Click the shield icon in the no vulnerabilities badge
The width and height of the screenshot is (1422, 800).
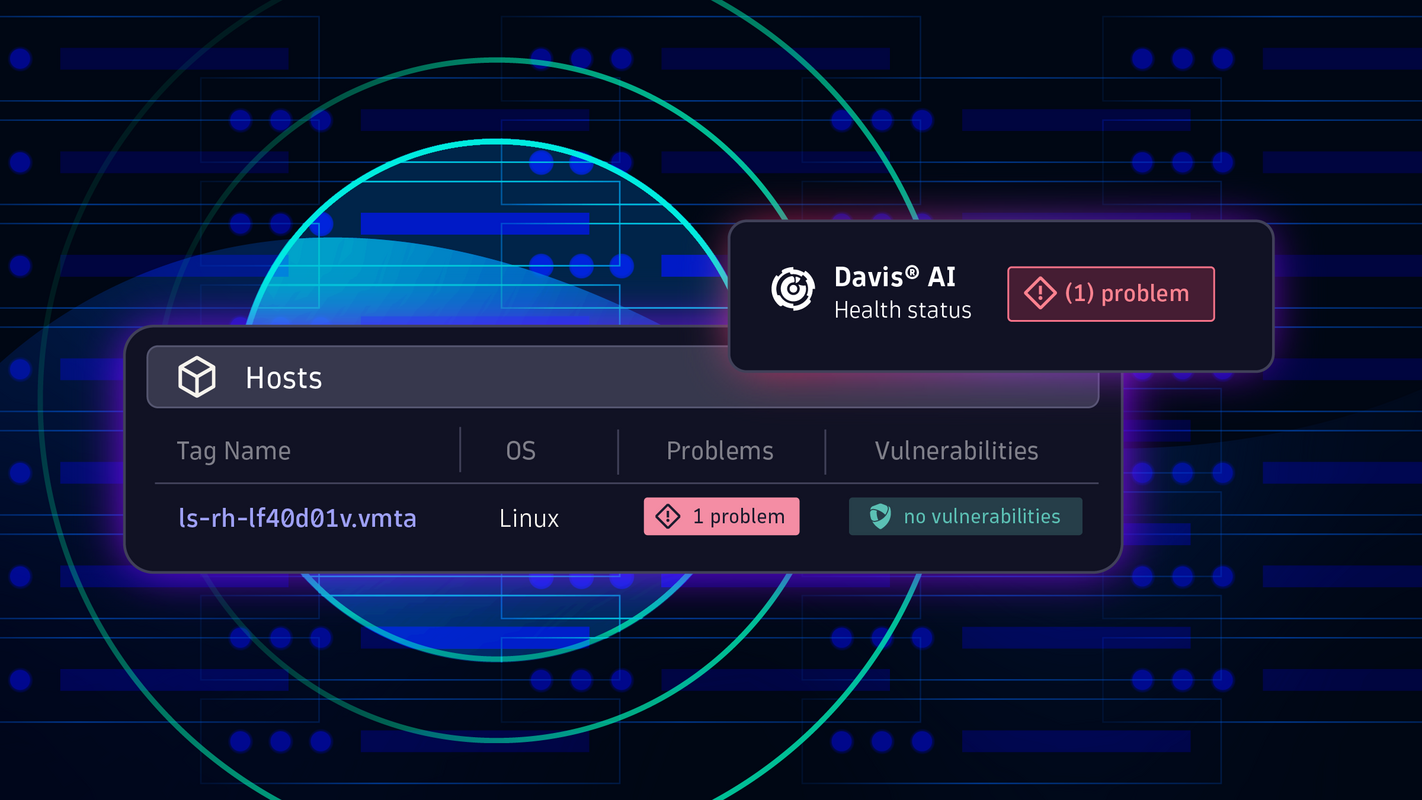[879, 516]
